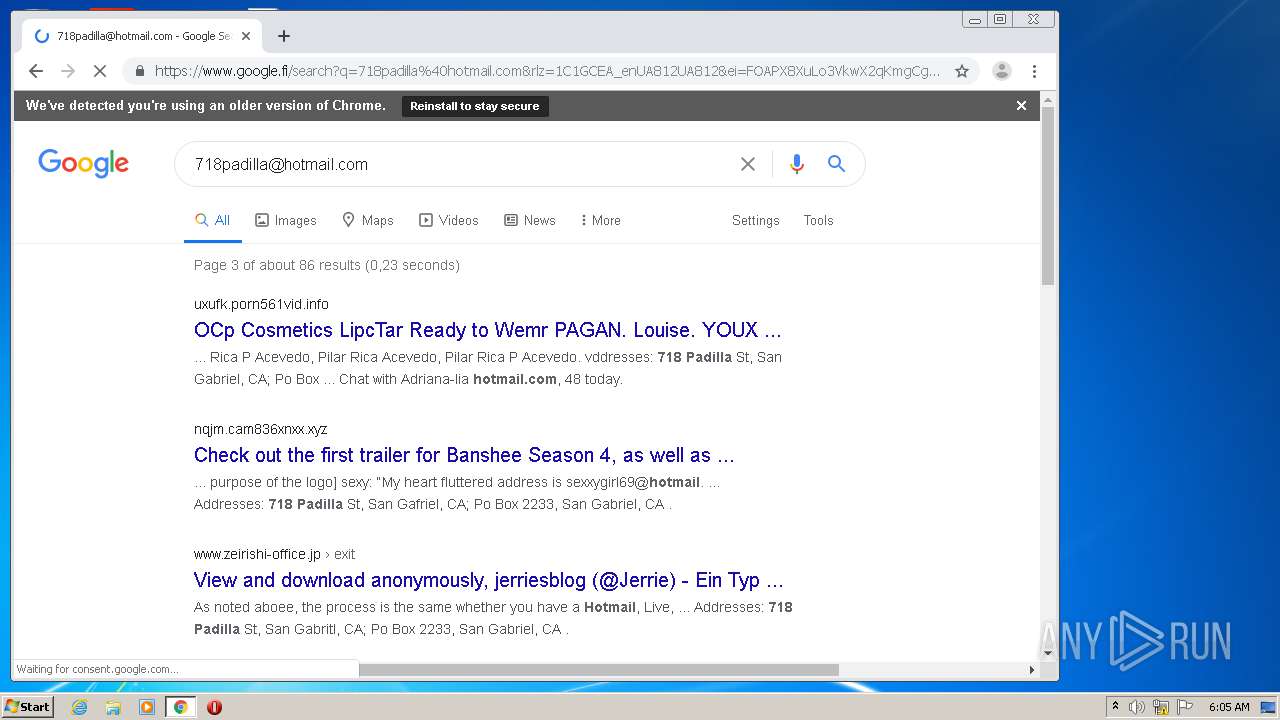1280x720 pixels.
Task: Open Windows Media Player from the taskbar
Action: (x=147, y=707)
